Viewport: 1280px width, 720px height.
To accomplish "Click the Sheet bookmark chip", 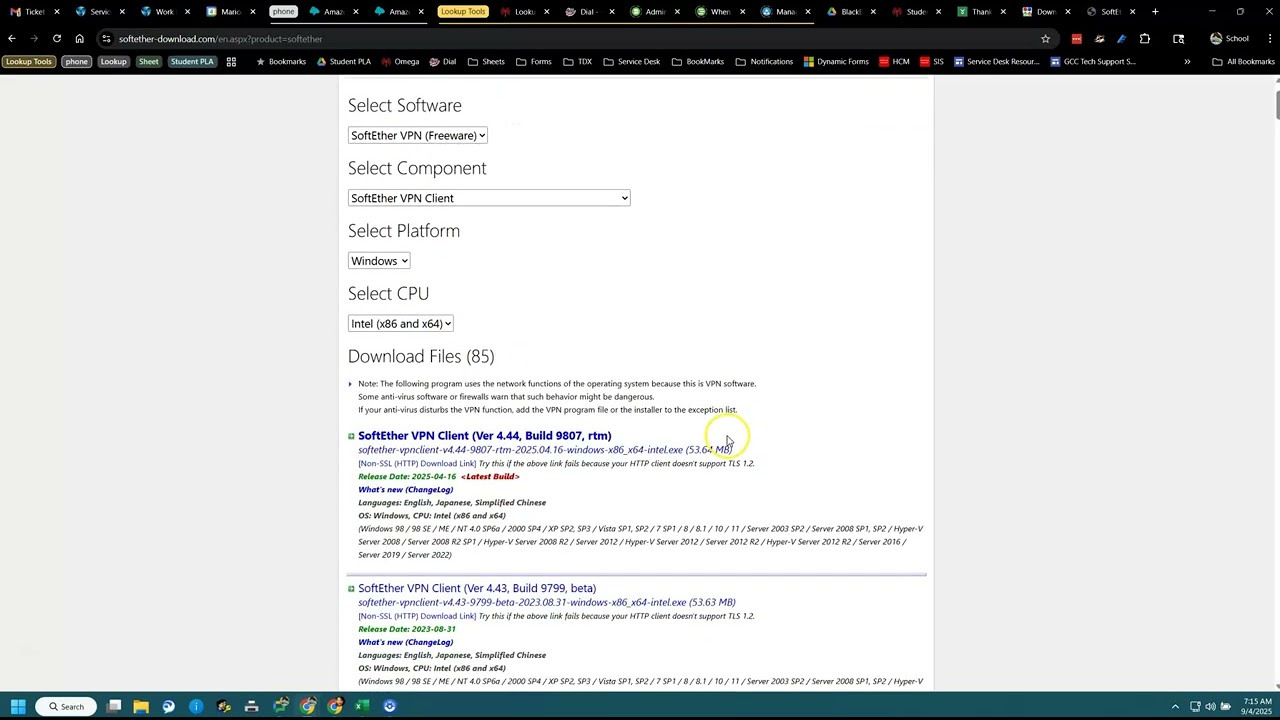I will (x=149, y=62).
